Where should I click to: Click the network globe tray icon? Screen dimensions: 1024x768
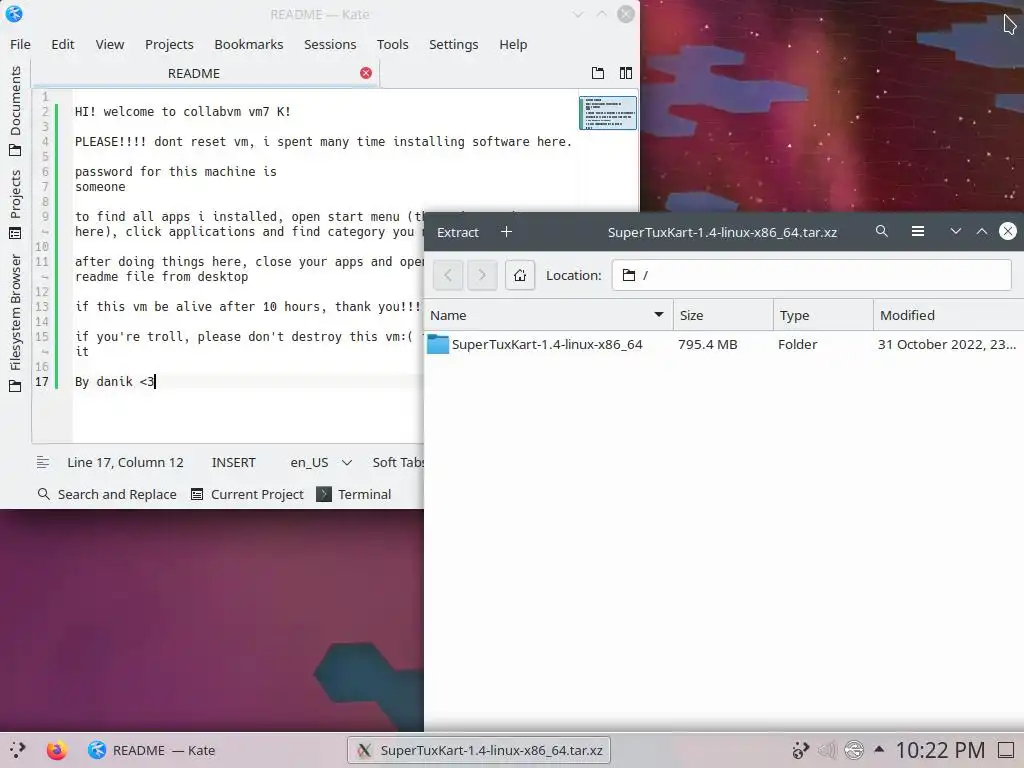tap(854, 750)
